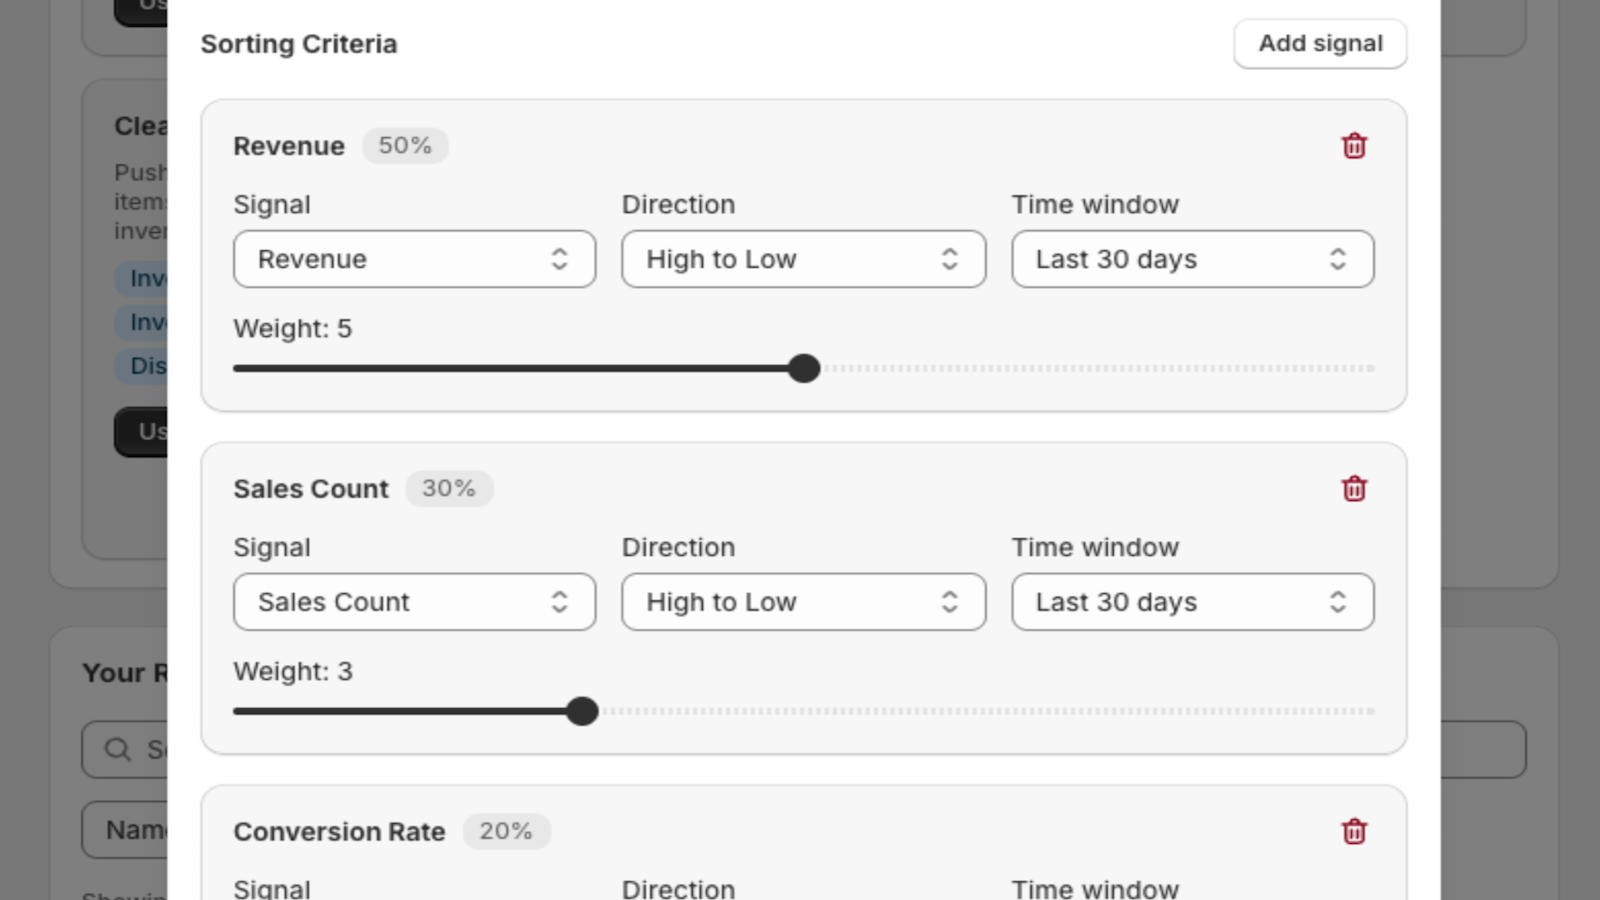
Task: Open the Sales Count Signal dropdown
Action: [x=414, y=602]
